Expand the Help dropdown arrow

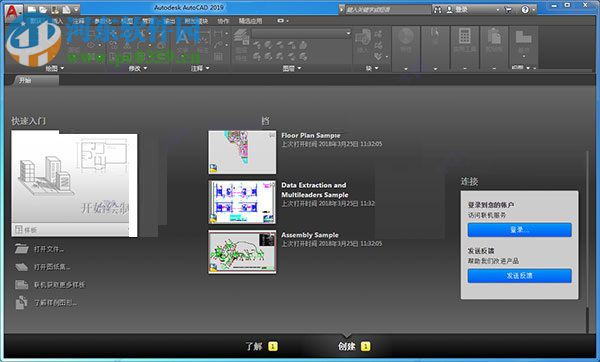point(533,10)
